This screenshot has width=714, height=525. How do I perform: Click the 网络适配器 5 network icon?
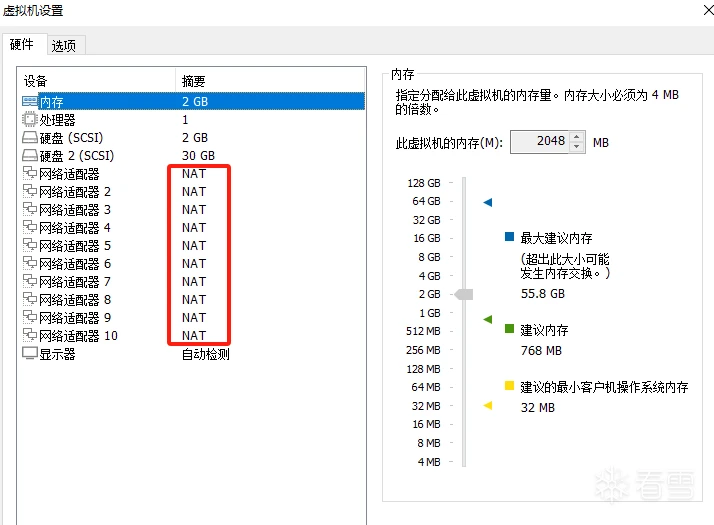click(x=30, y=245)
